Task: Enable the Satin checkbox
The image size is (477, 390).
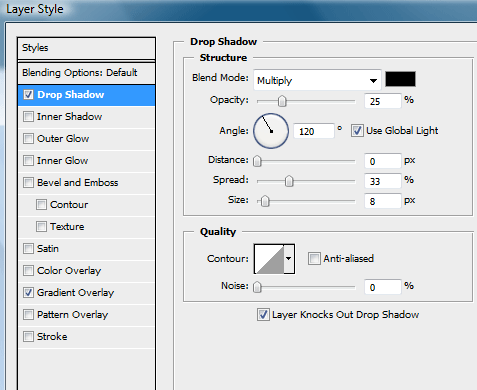Action: (28, 249)
